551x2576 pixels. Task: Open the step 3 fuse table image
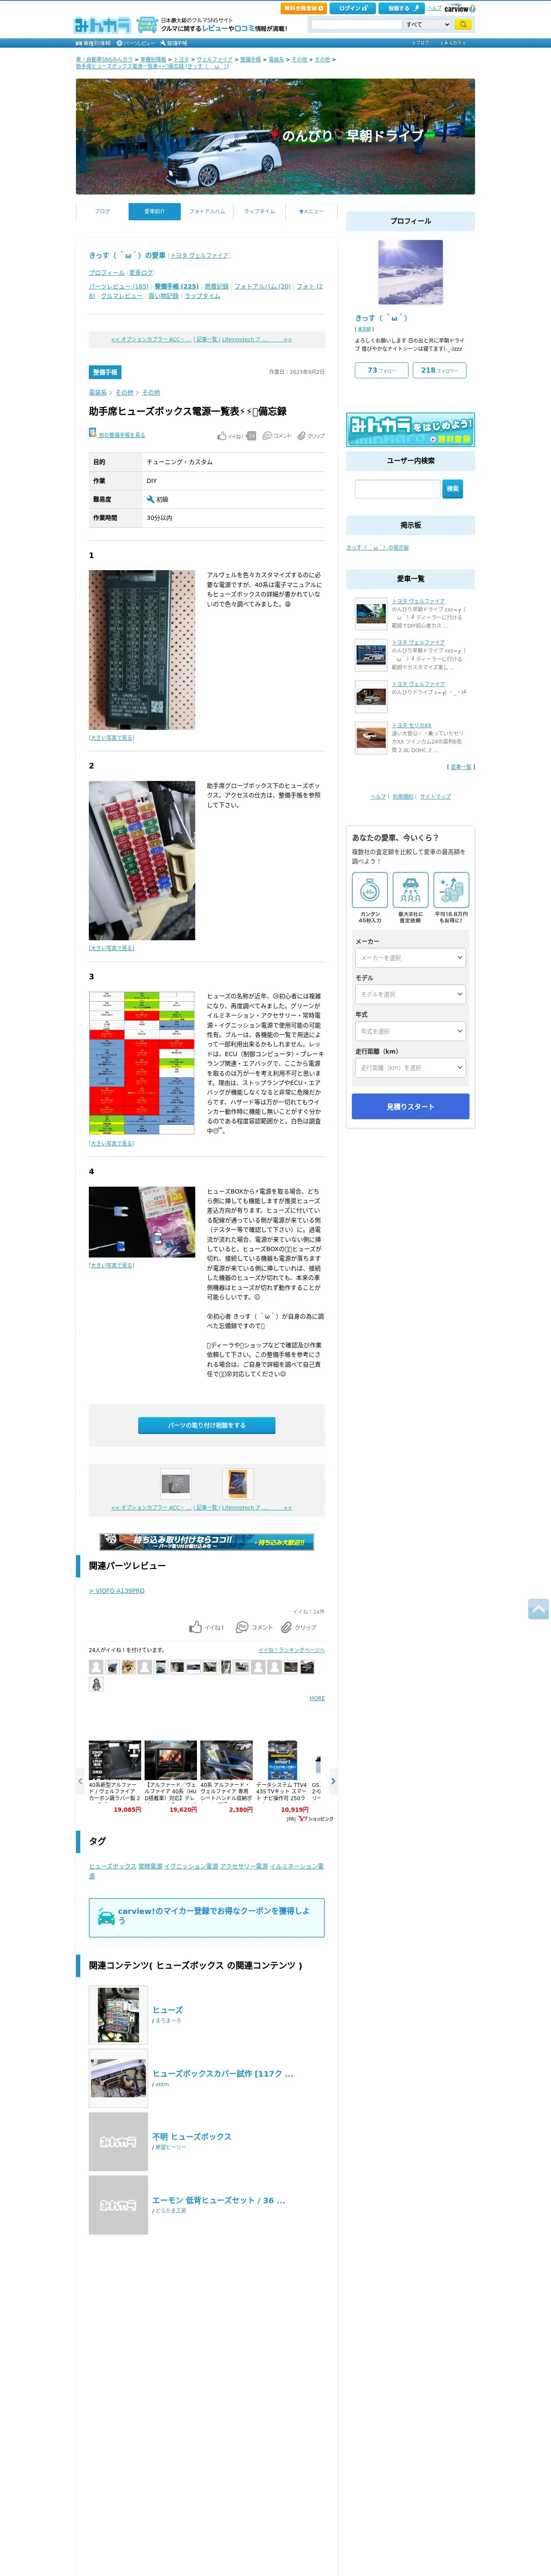(142, 1063)
